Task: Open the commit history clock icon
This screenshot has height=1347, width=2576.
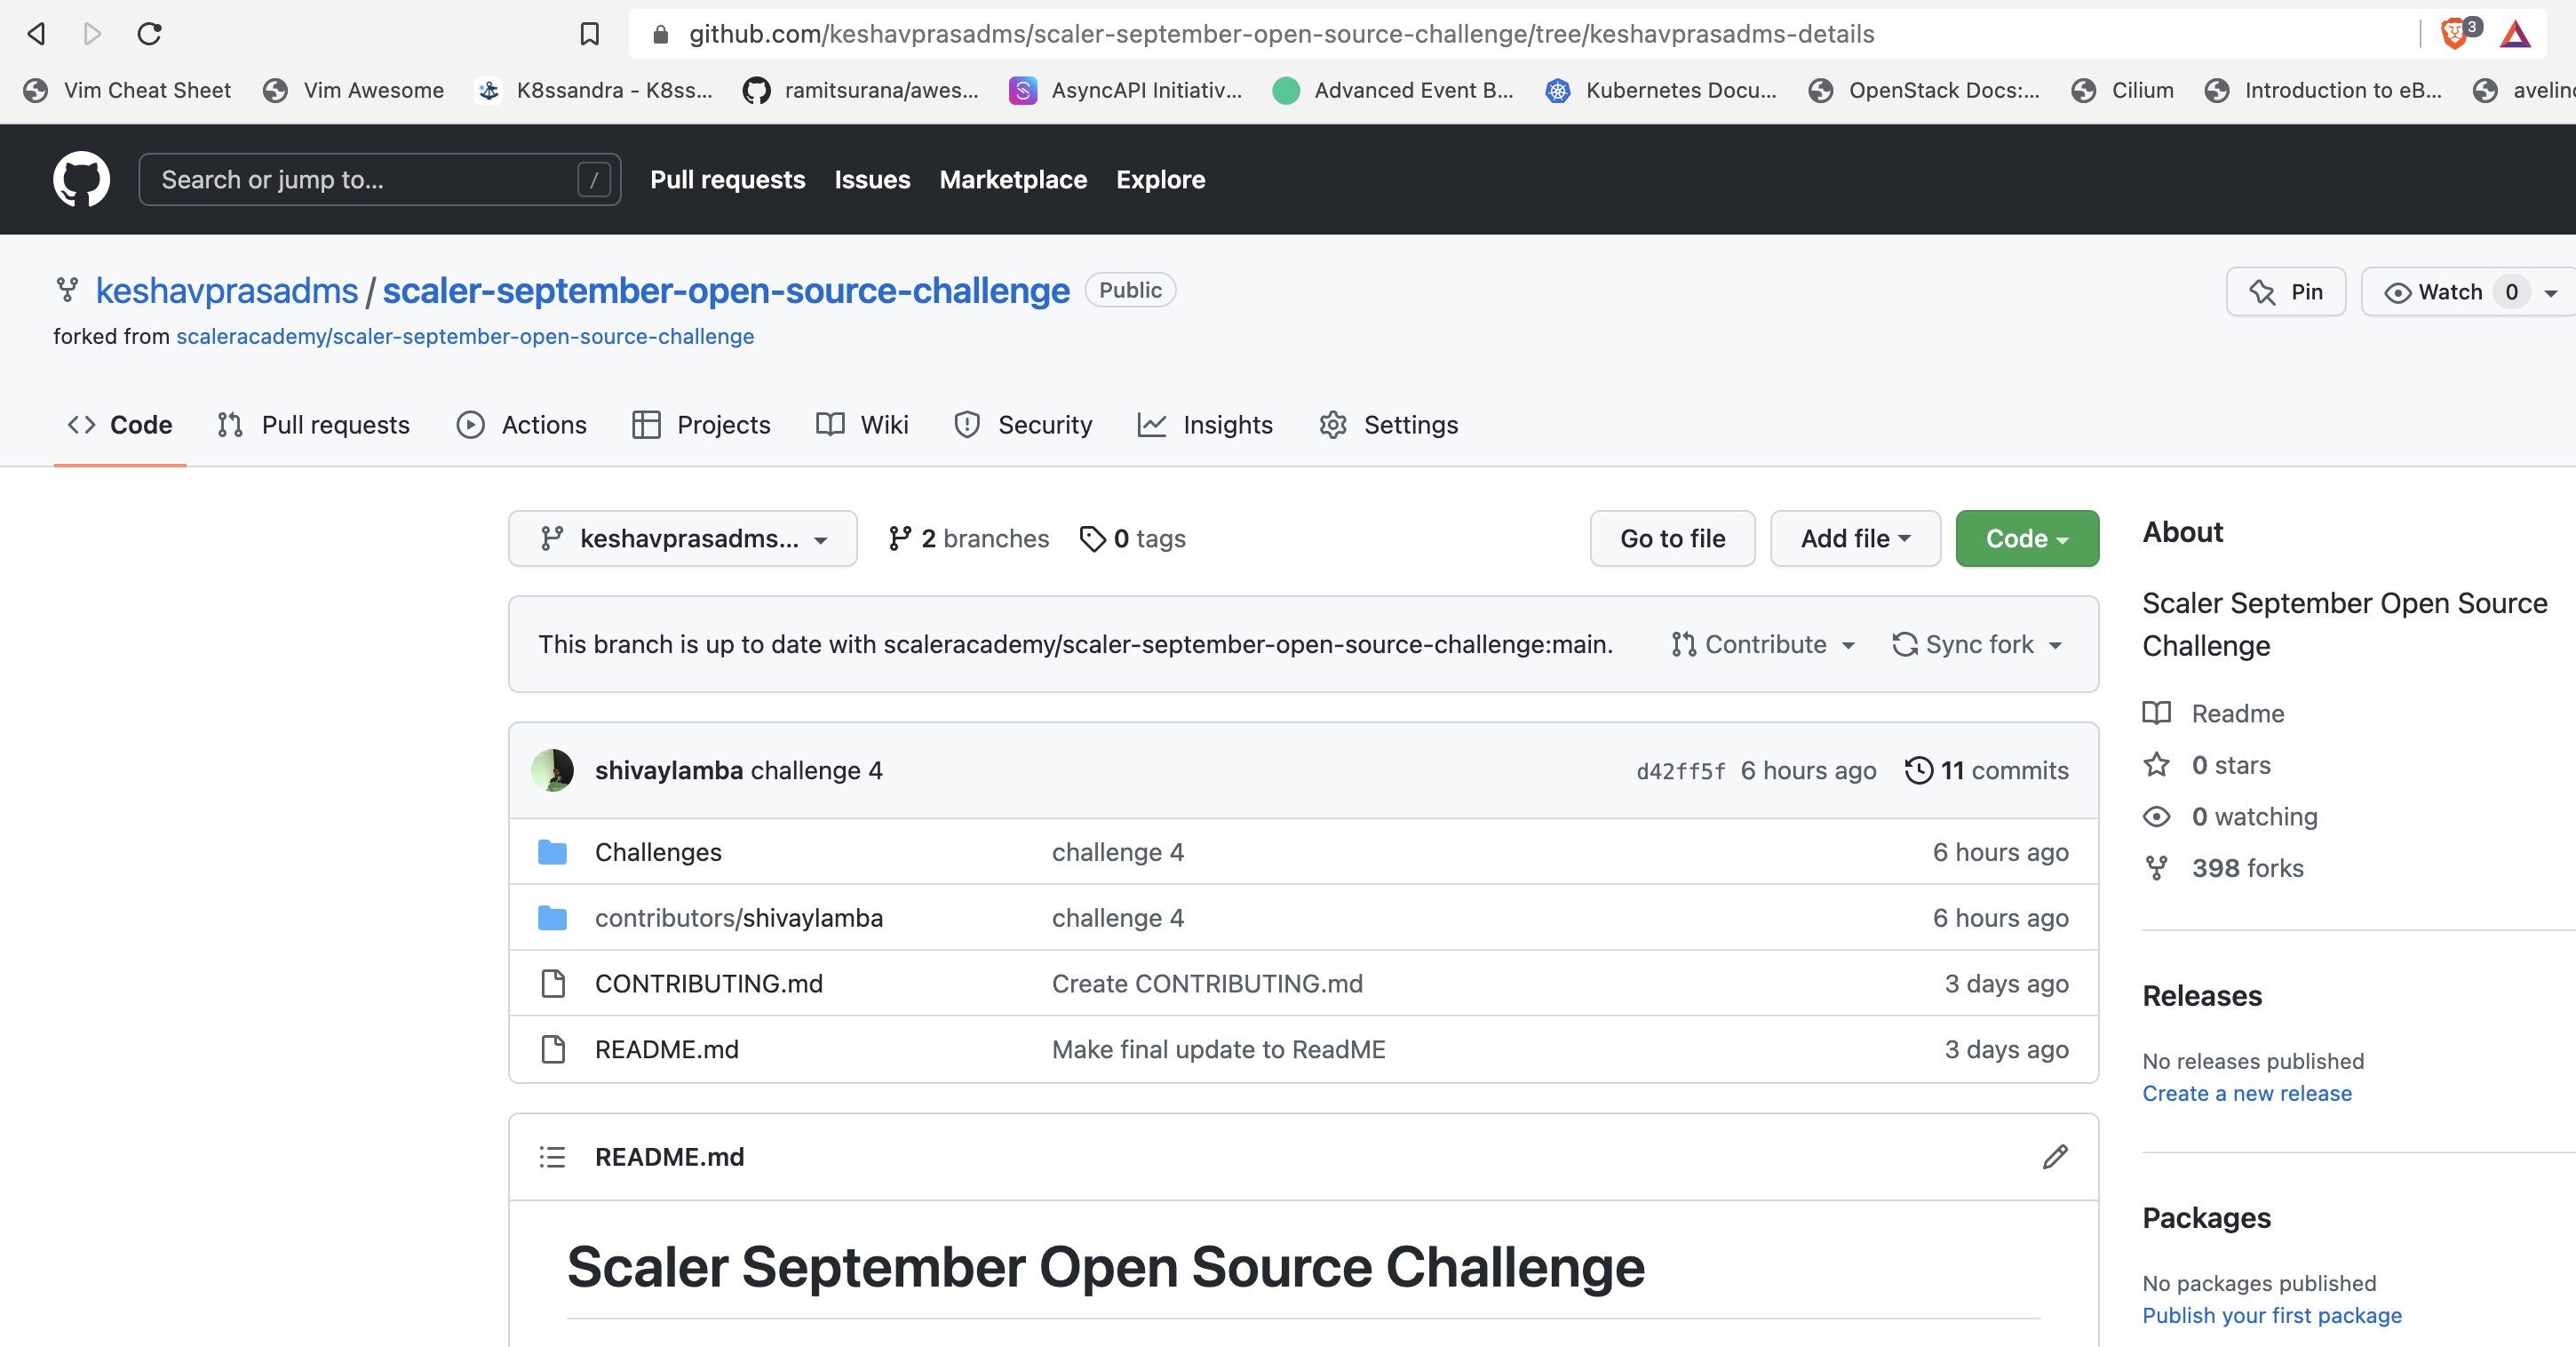Action: [x=1918, y=770]
